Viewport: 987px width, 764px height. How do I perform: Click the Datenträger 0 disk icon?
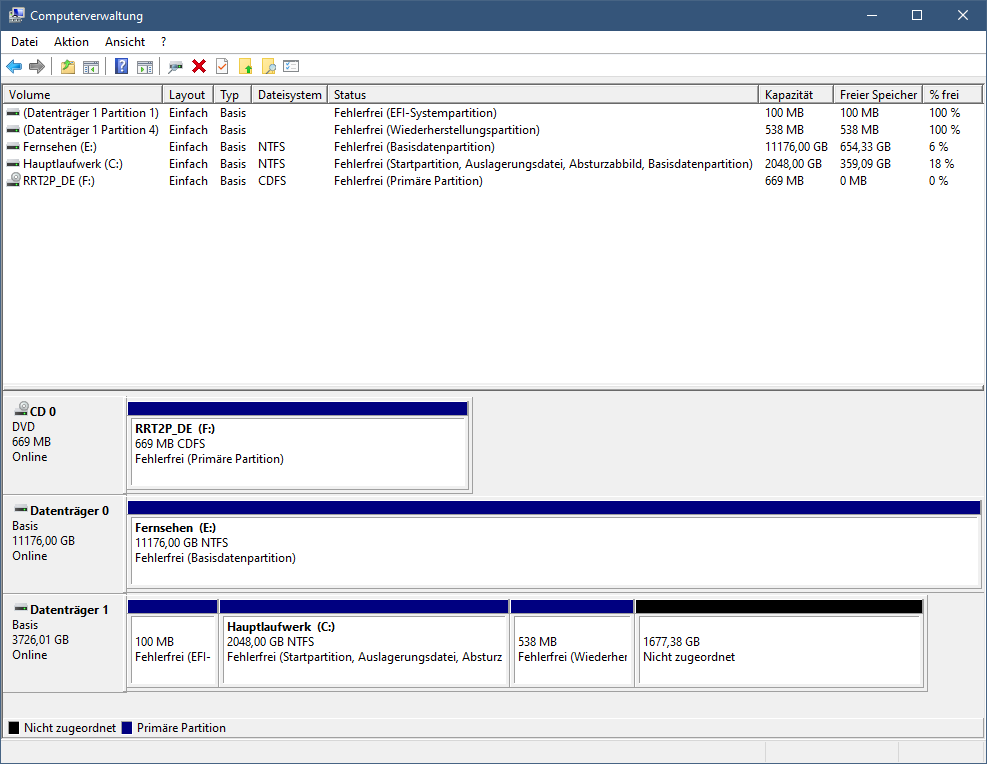pos(21,508)
